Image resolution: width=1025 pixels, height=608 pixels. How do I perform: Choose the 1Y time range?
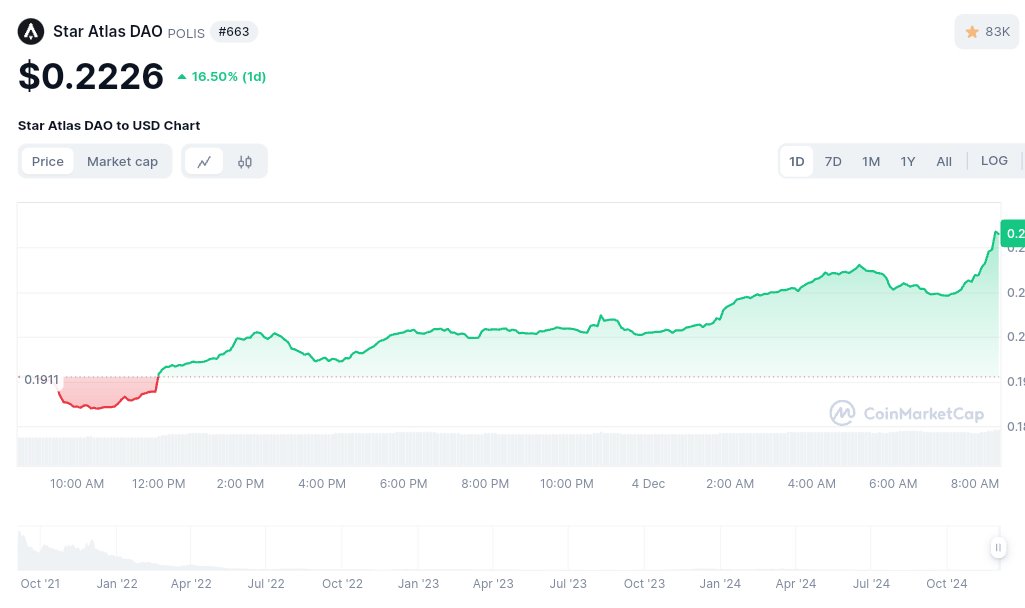click(x=907, y=161)
